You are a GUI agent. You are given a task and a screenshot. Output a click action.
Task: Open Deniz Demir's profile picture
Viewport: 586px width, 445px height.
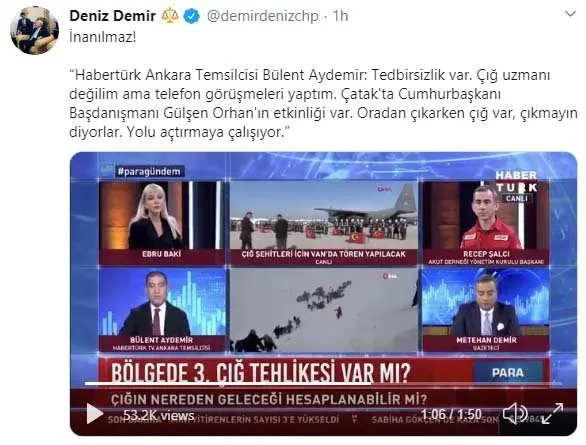pyautogui.click(x=34, y=30)
